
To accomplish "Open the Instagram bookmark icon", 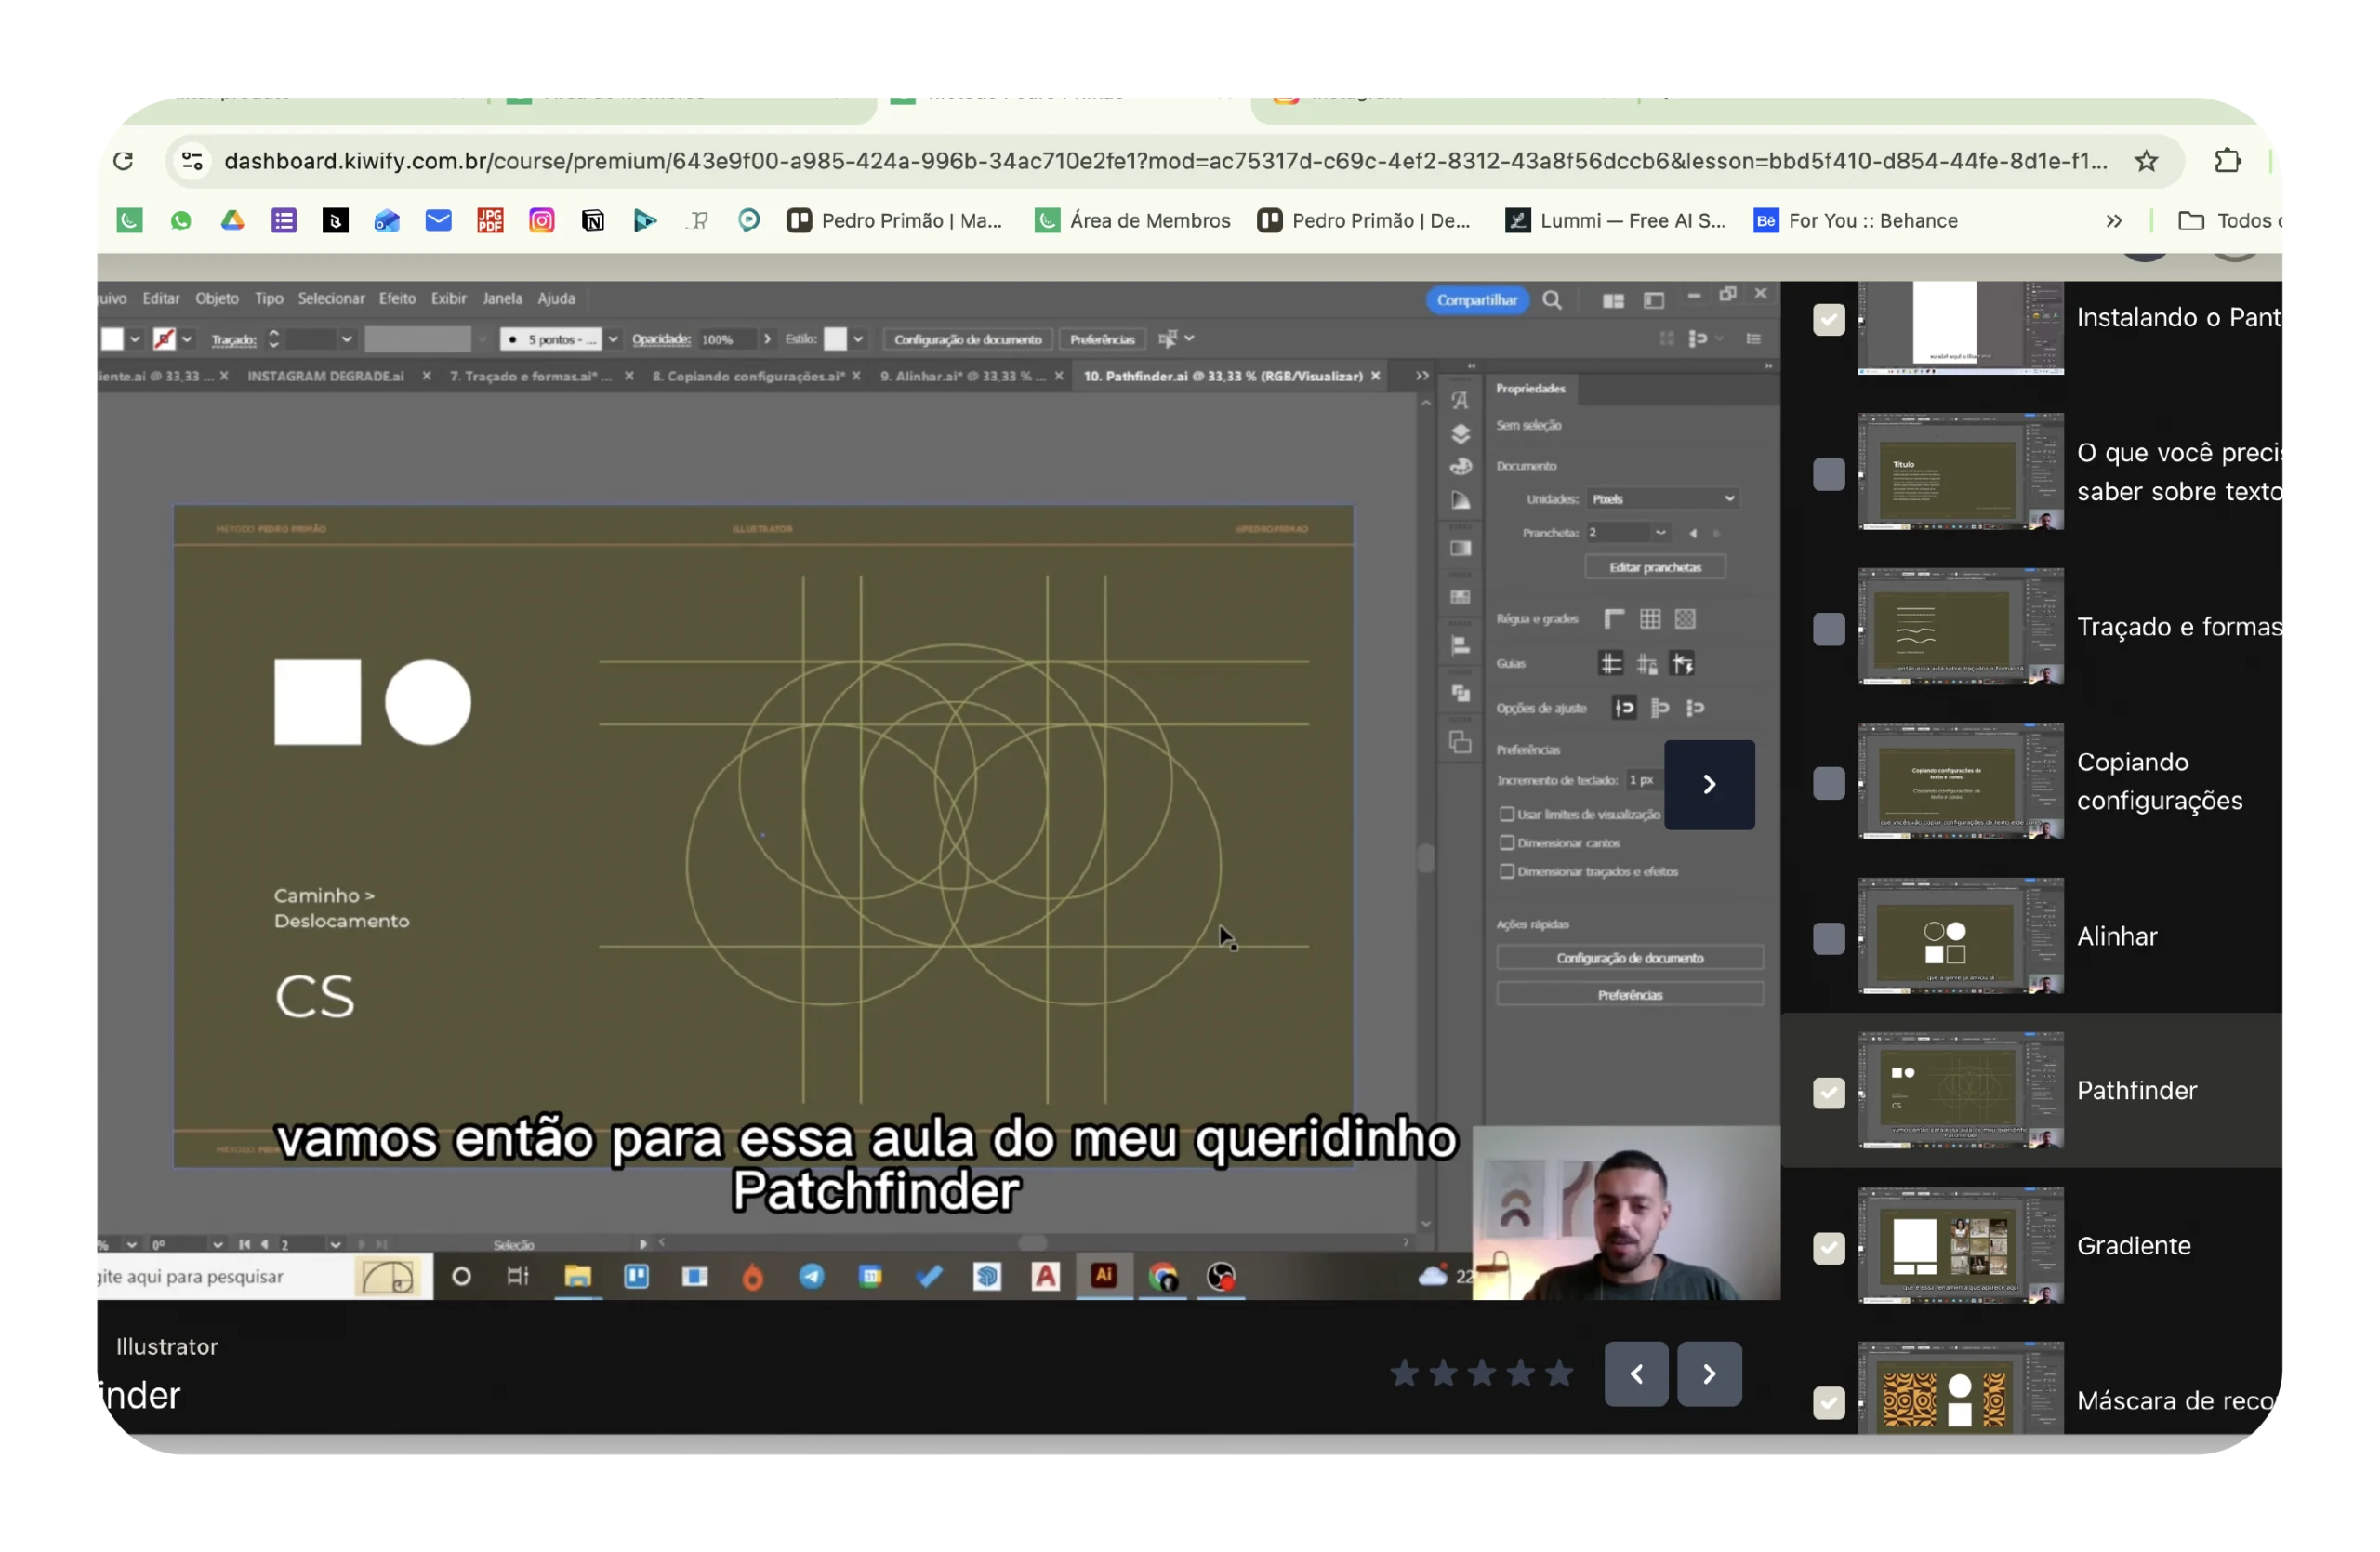I will 542,220.
